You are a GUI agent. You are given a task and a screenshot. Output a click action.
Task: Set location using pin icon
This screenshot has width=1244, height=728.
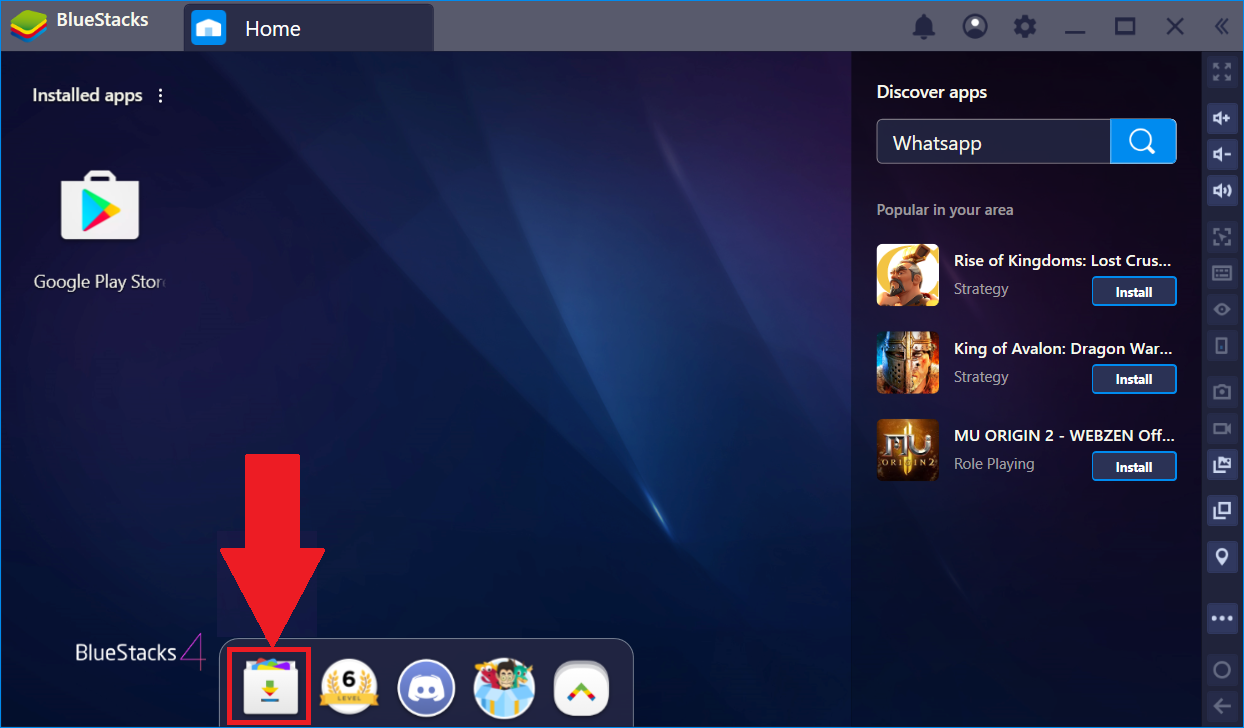1222,556
